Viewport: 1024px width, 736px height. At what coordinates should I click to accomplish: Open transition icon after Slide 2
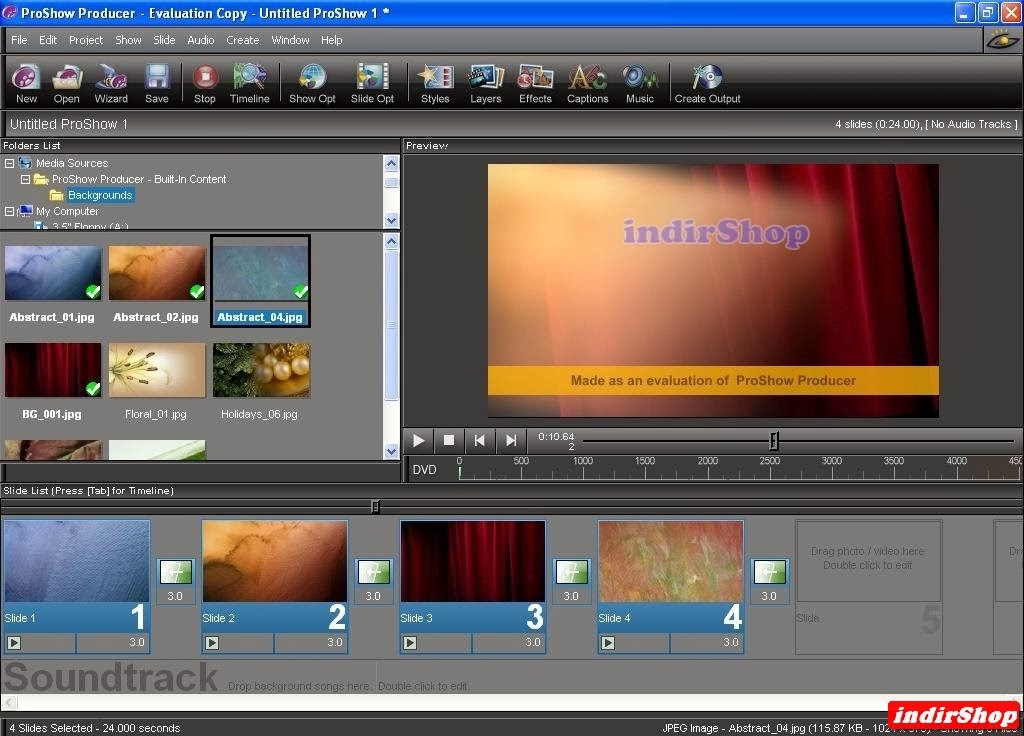374,572
